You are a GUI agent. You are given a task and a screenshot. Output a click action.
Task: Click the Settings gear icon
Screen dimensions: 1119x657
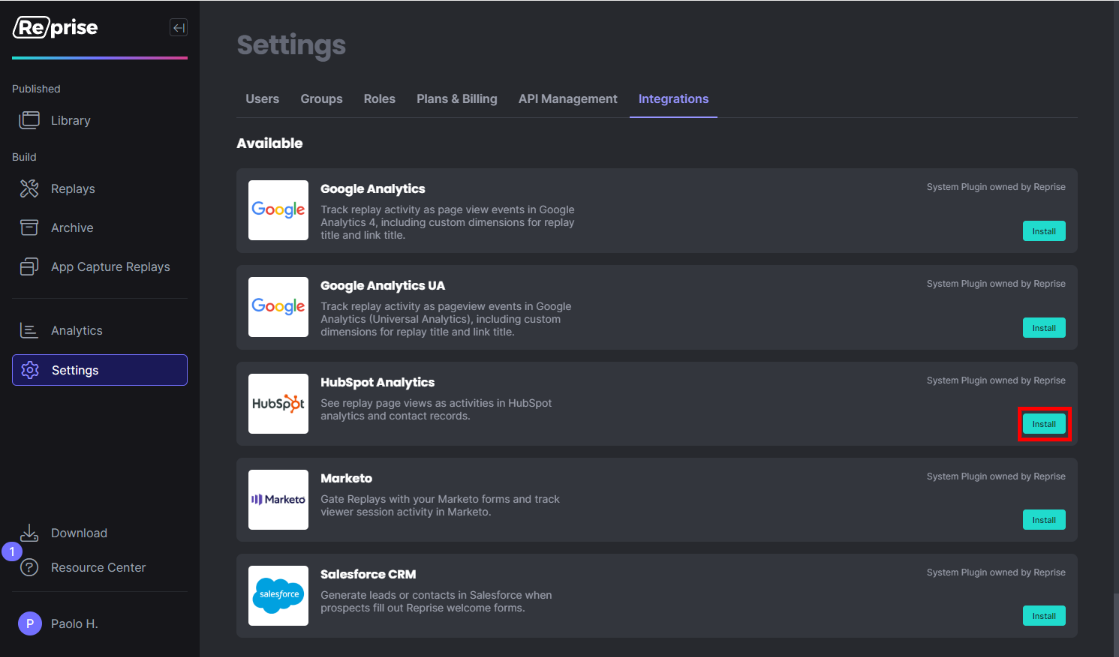point(30,370)
